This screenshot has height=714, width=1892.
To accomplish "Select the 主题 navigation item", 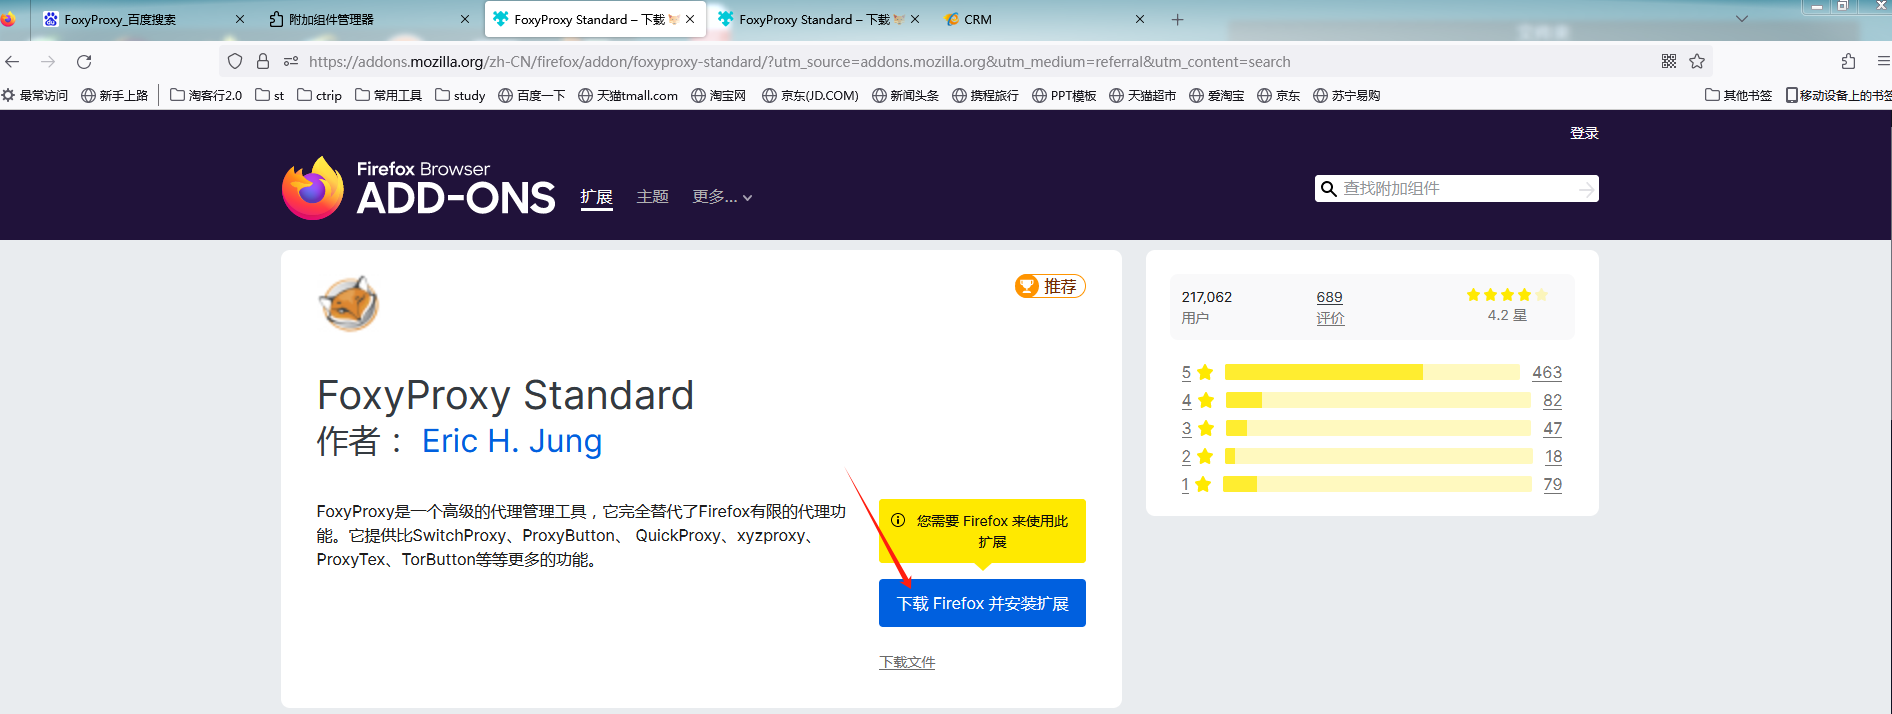I will tap(652, 197).
